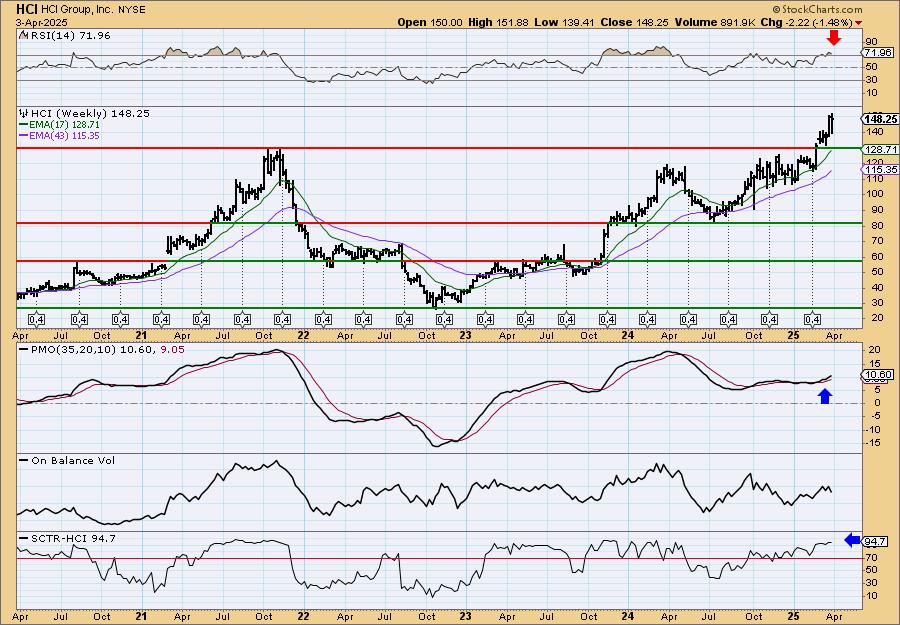Click the Low 139.41 value
The height and width of the screenshot is (625, 900).
[565, 22]
